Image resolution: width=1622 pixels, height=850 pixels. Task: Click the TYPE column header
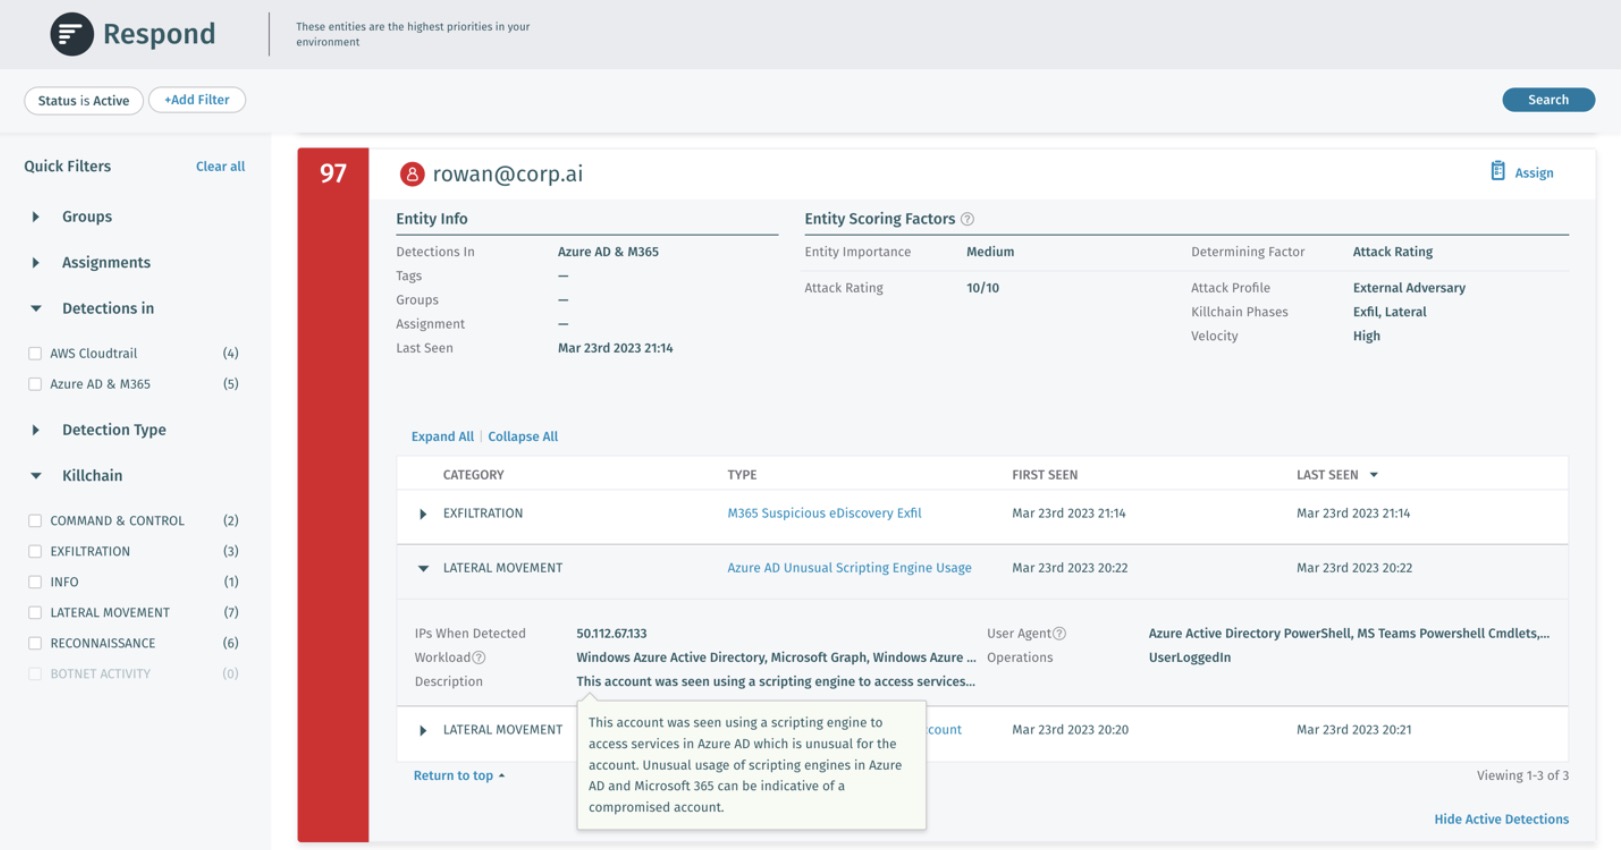pyautogui.click(x=742, y=475)
